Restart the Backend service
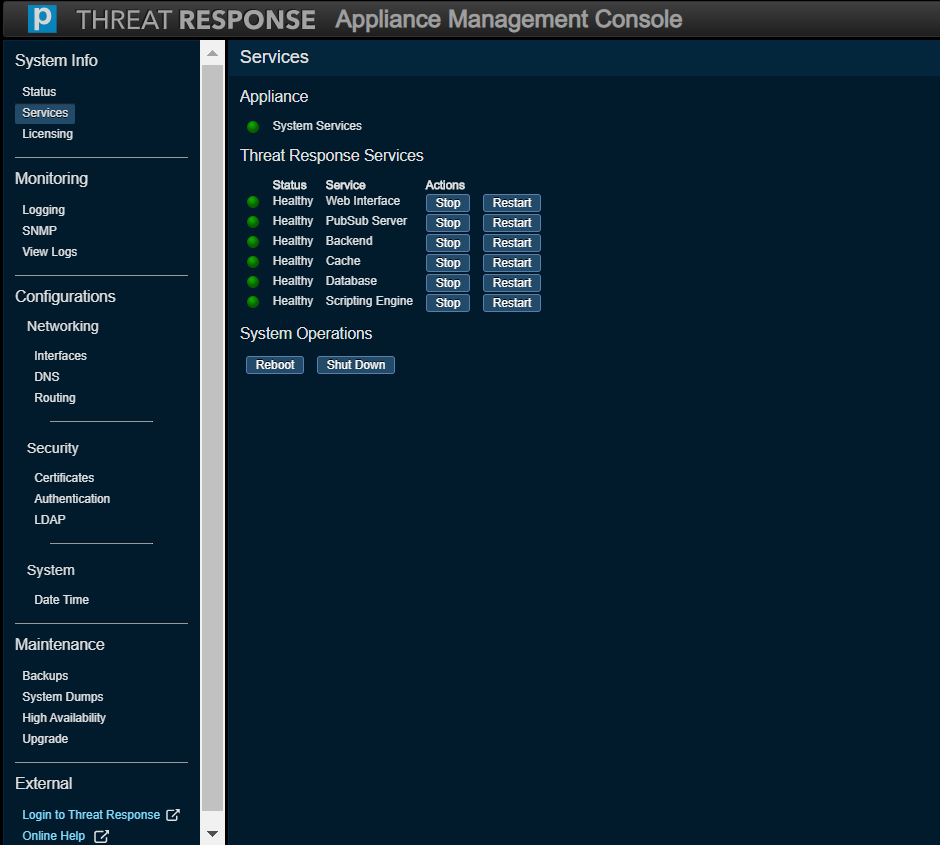This screenshot has width=940, height=845. click(x=512, y=243)
